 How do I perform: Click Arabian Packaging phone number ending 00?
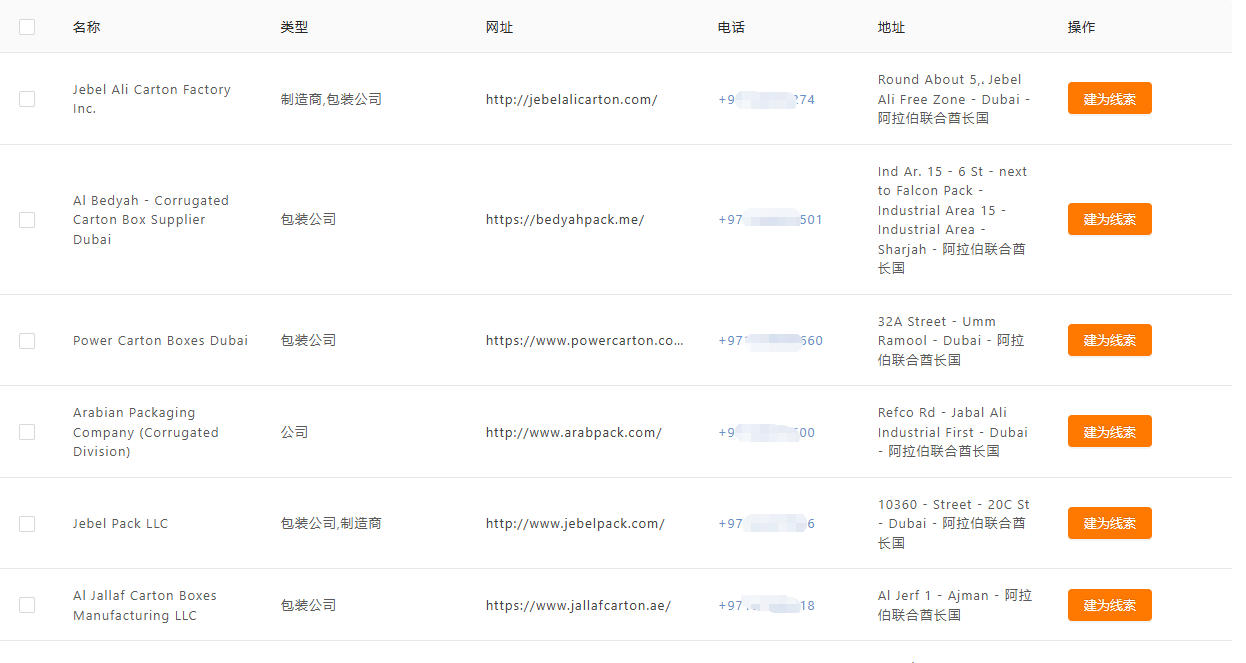click(x=766, y=432)
